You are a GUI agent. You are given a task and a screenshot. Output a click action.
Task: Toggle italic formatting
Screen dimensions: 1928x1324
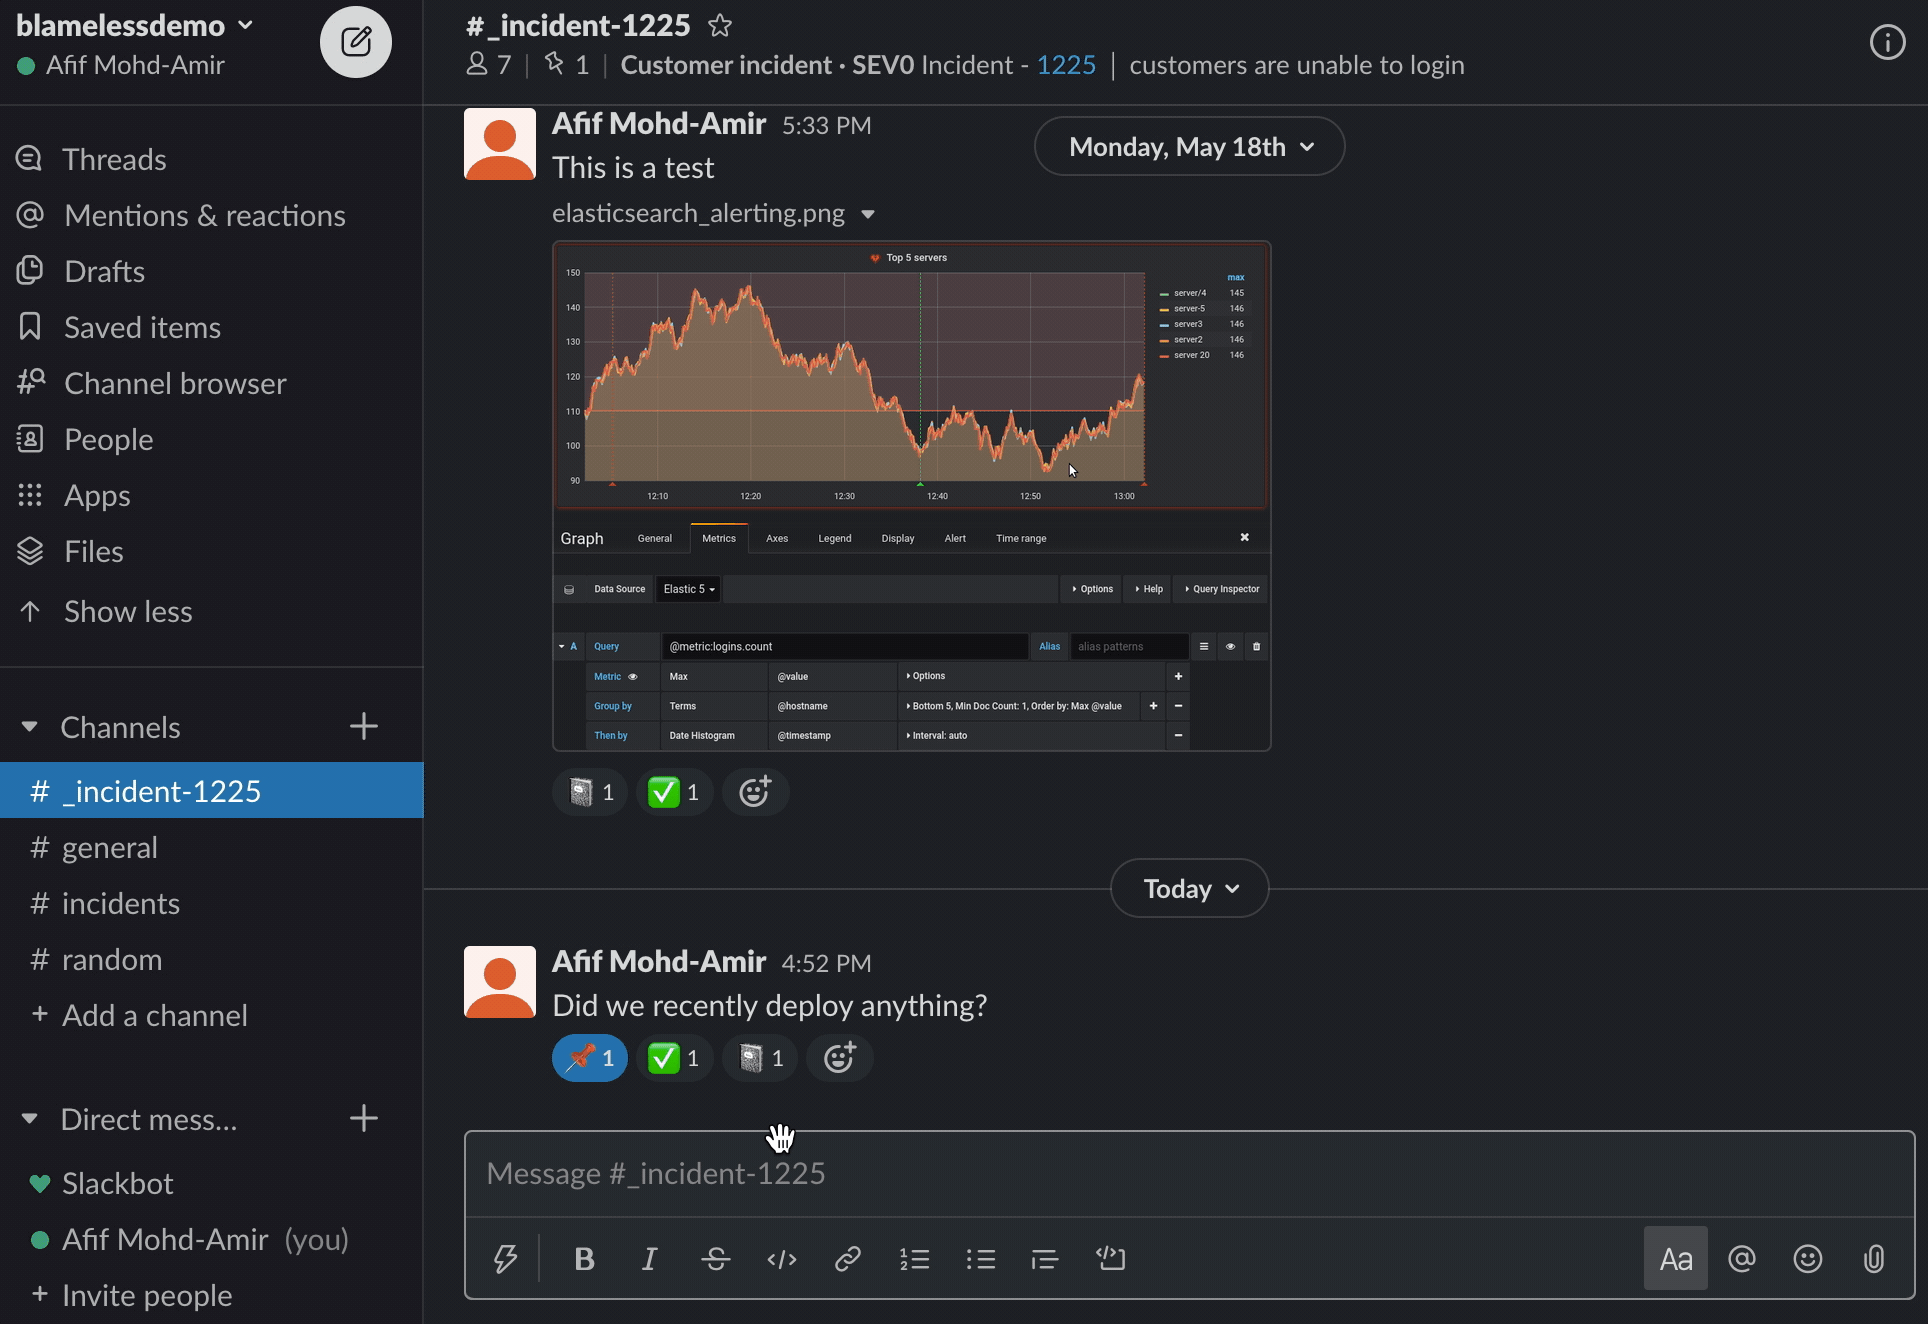tap(649, 1258)
